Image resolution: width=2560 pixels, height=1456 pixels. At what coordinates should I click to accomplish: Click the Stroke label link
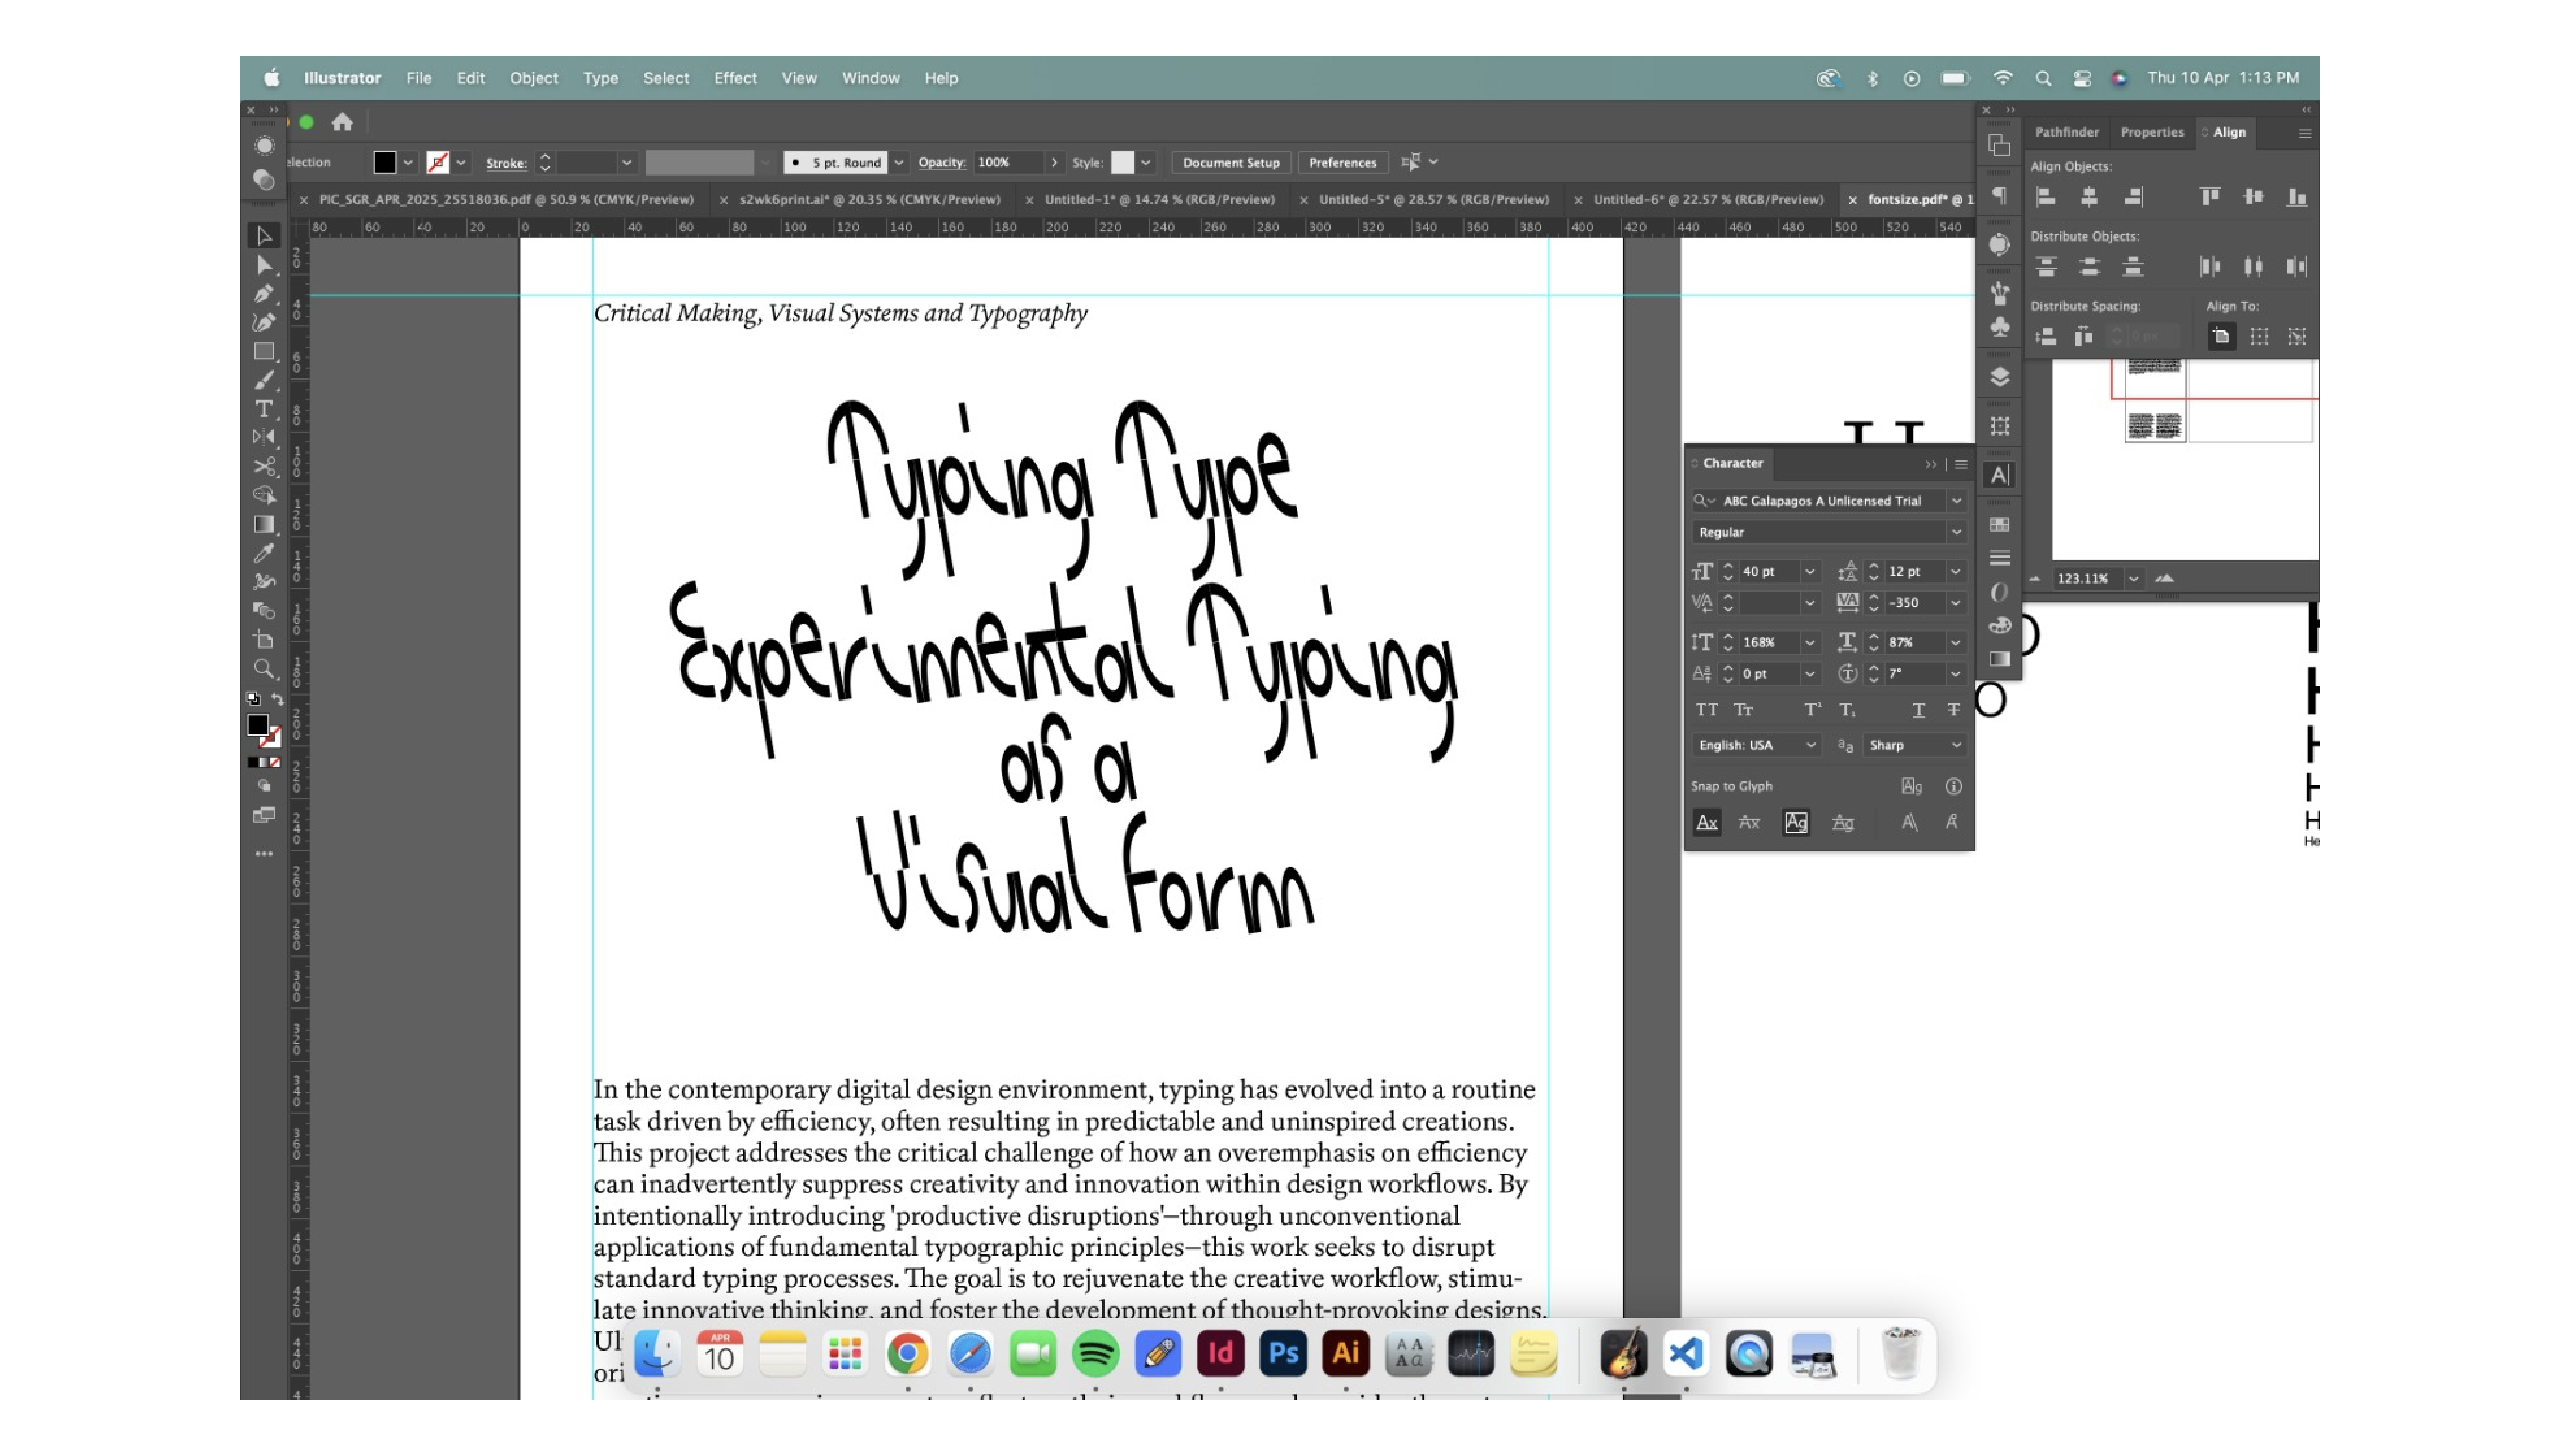tap(506, 163)
